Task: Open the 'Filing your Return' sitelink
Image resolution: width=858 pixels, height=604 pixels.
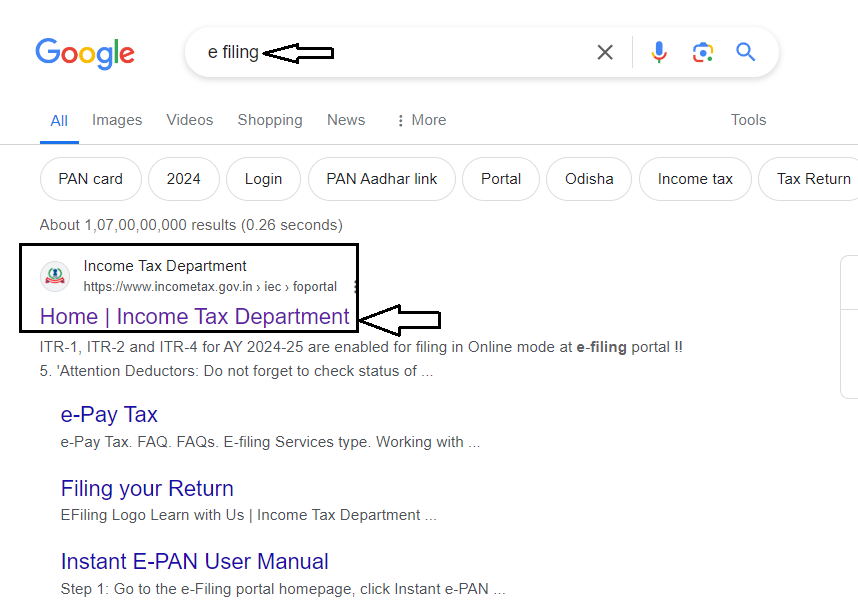Action: pyautogui.click(x=147, y=489)
